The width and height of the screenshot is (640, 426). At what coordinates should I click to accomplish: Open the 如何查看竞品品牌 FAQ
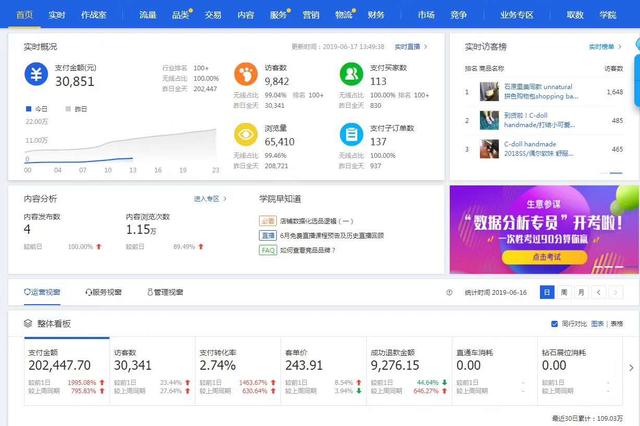click(x=307, y=250)
